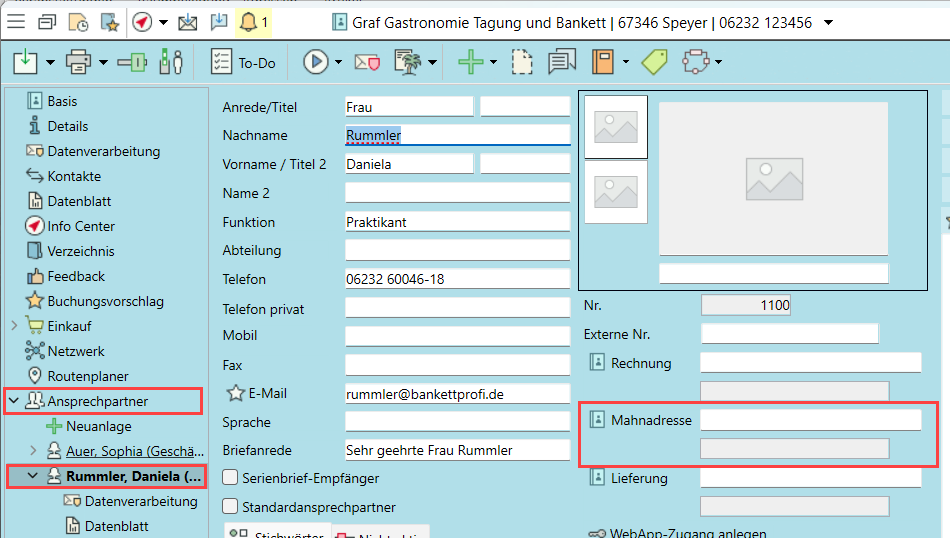Click the palm tree vacation icon
The image size is (950, 538).
(x=408, y=63)
